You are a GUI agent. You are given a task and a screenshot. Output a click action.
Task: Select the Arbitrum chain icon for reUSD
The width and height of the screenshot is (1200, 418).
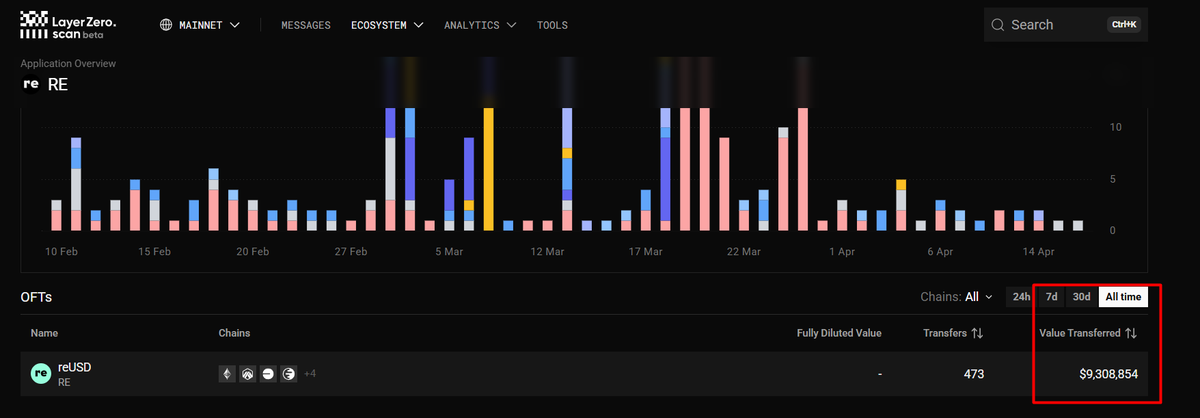[247, 374]
